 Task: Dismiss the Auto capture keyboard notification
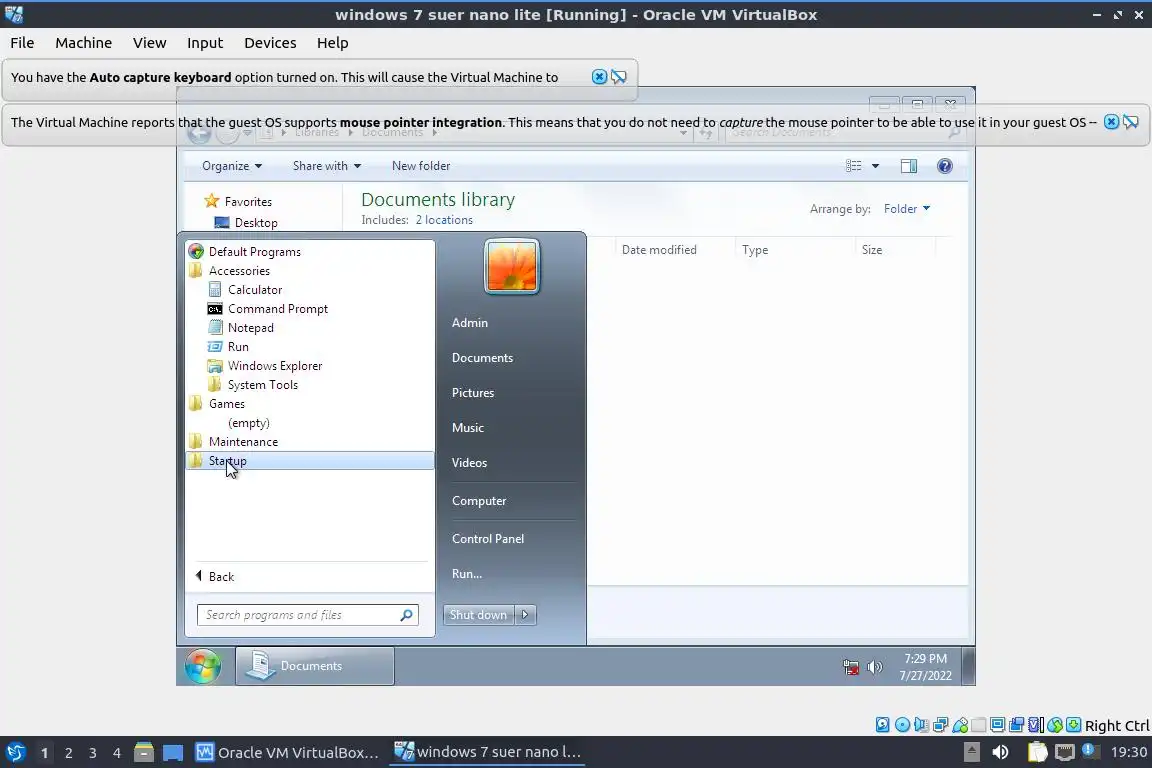(600, 76)
